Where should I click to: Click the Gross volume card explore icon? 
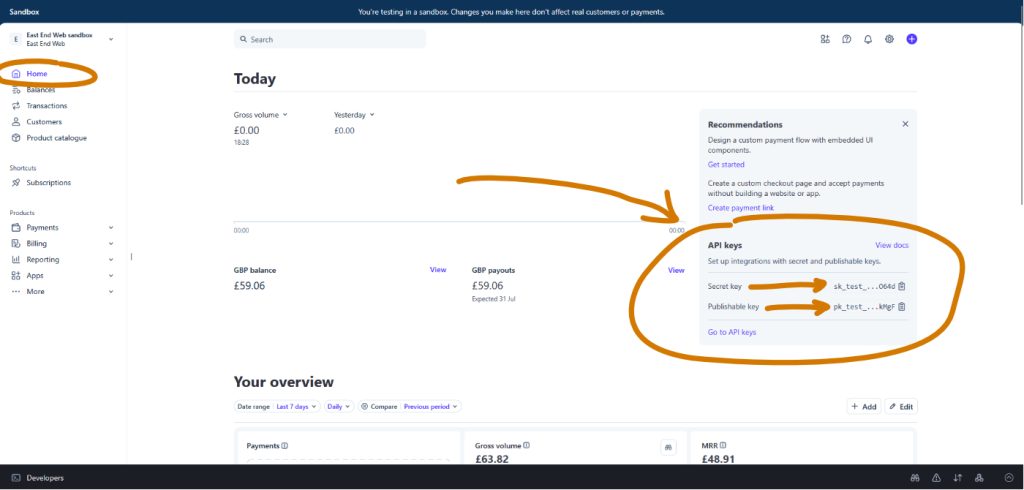[x=669, y=448]
